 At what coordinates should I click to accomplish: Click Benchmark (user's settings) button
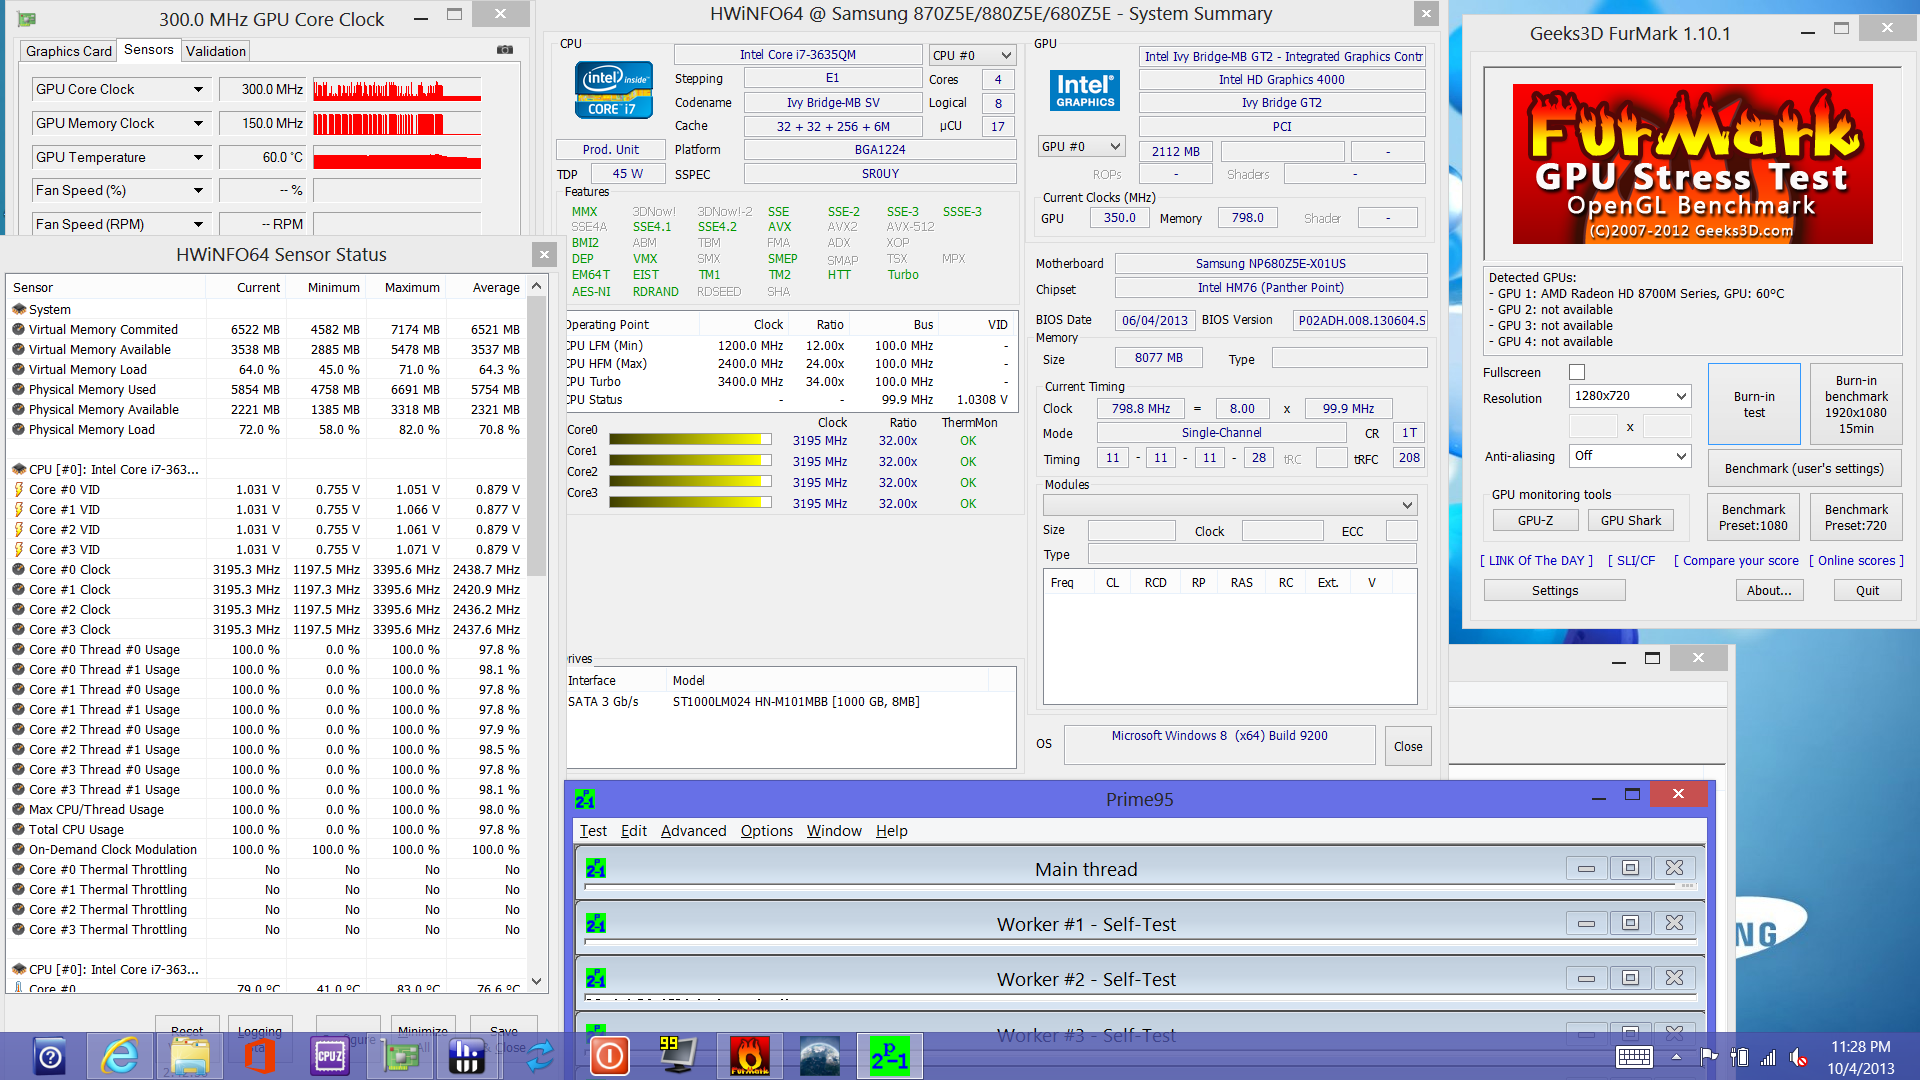(x=1804, y=469)
